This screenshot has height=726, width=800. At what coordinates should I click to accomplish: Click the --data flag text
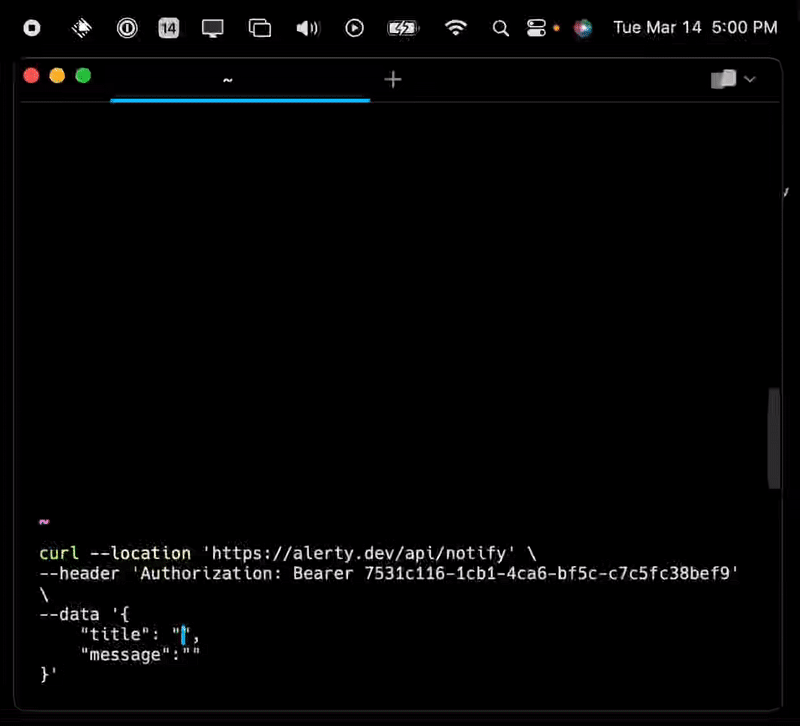(69, 614)
